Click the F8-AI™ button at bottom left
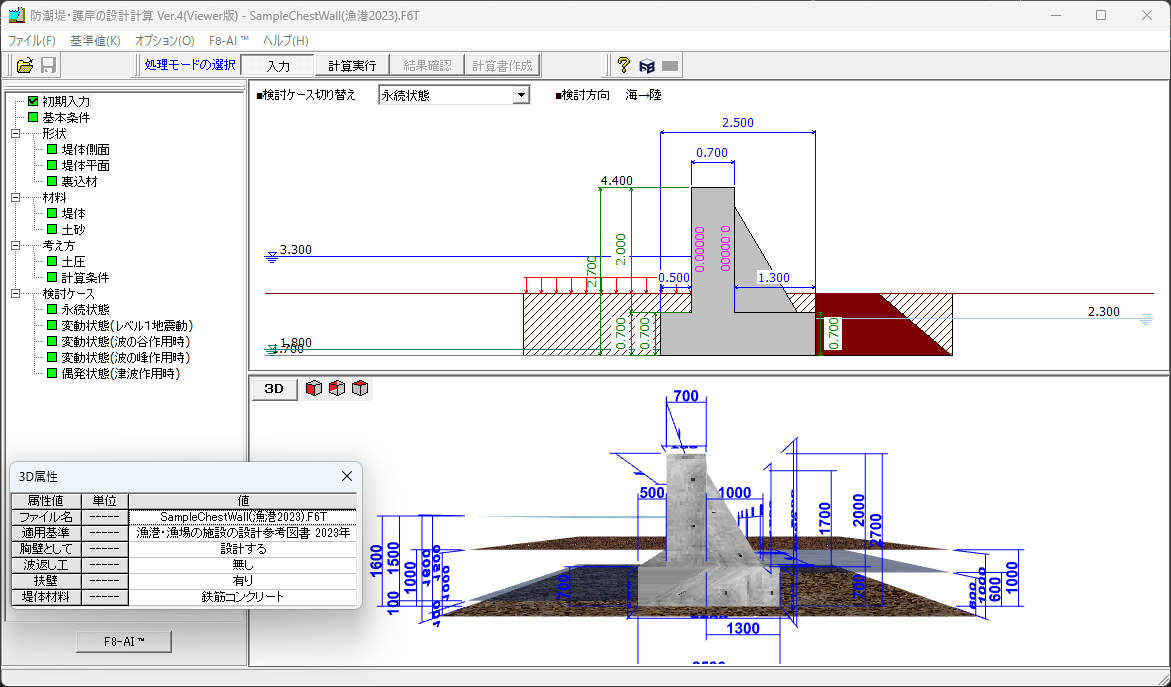Image resolution: width=1171 pixels, height=687 pixels. tap(124, 641)
